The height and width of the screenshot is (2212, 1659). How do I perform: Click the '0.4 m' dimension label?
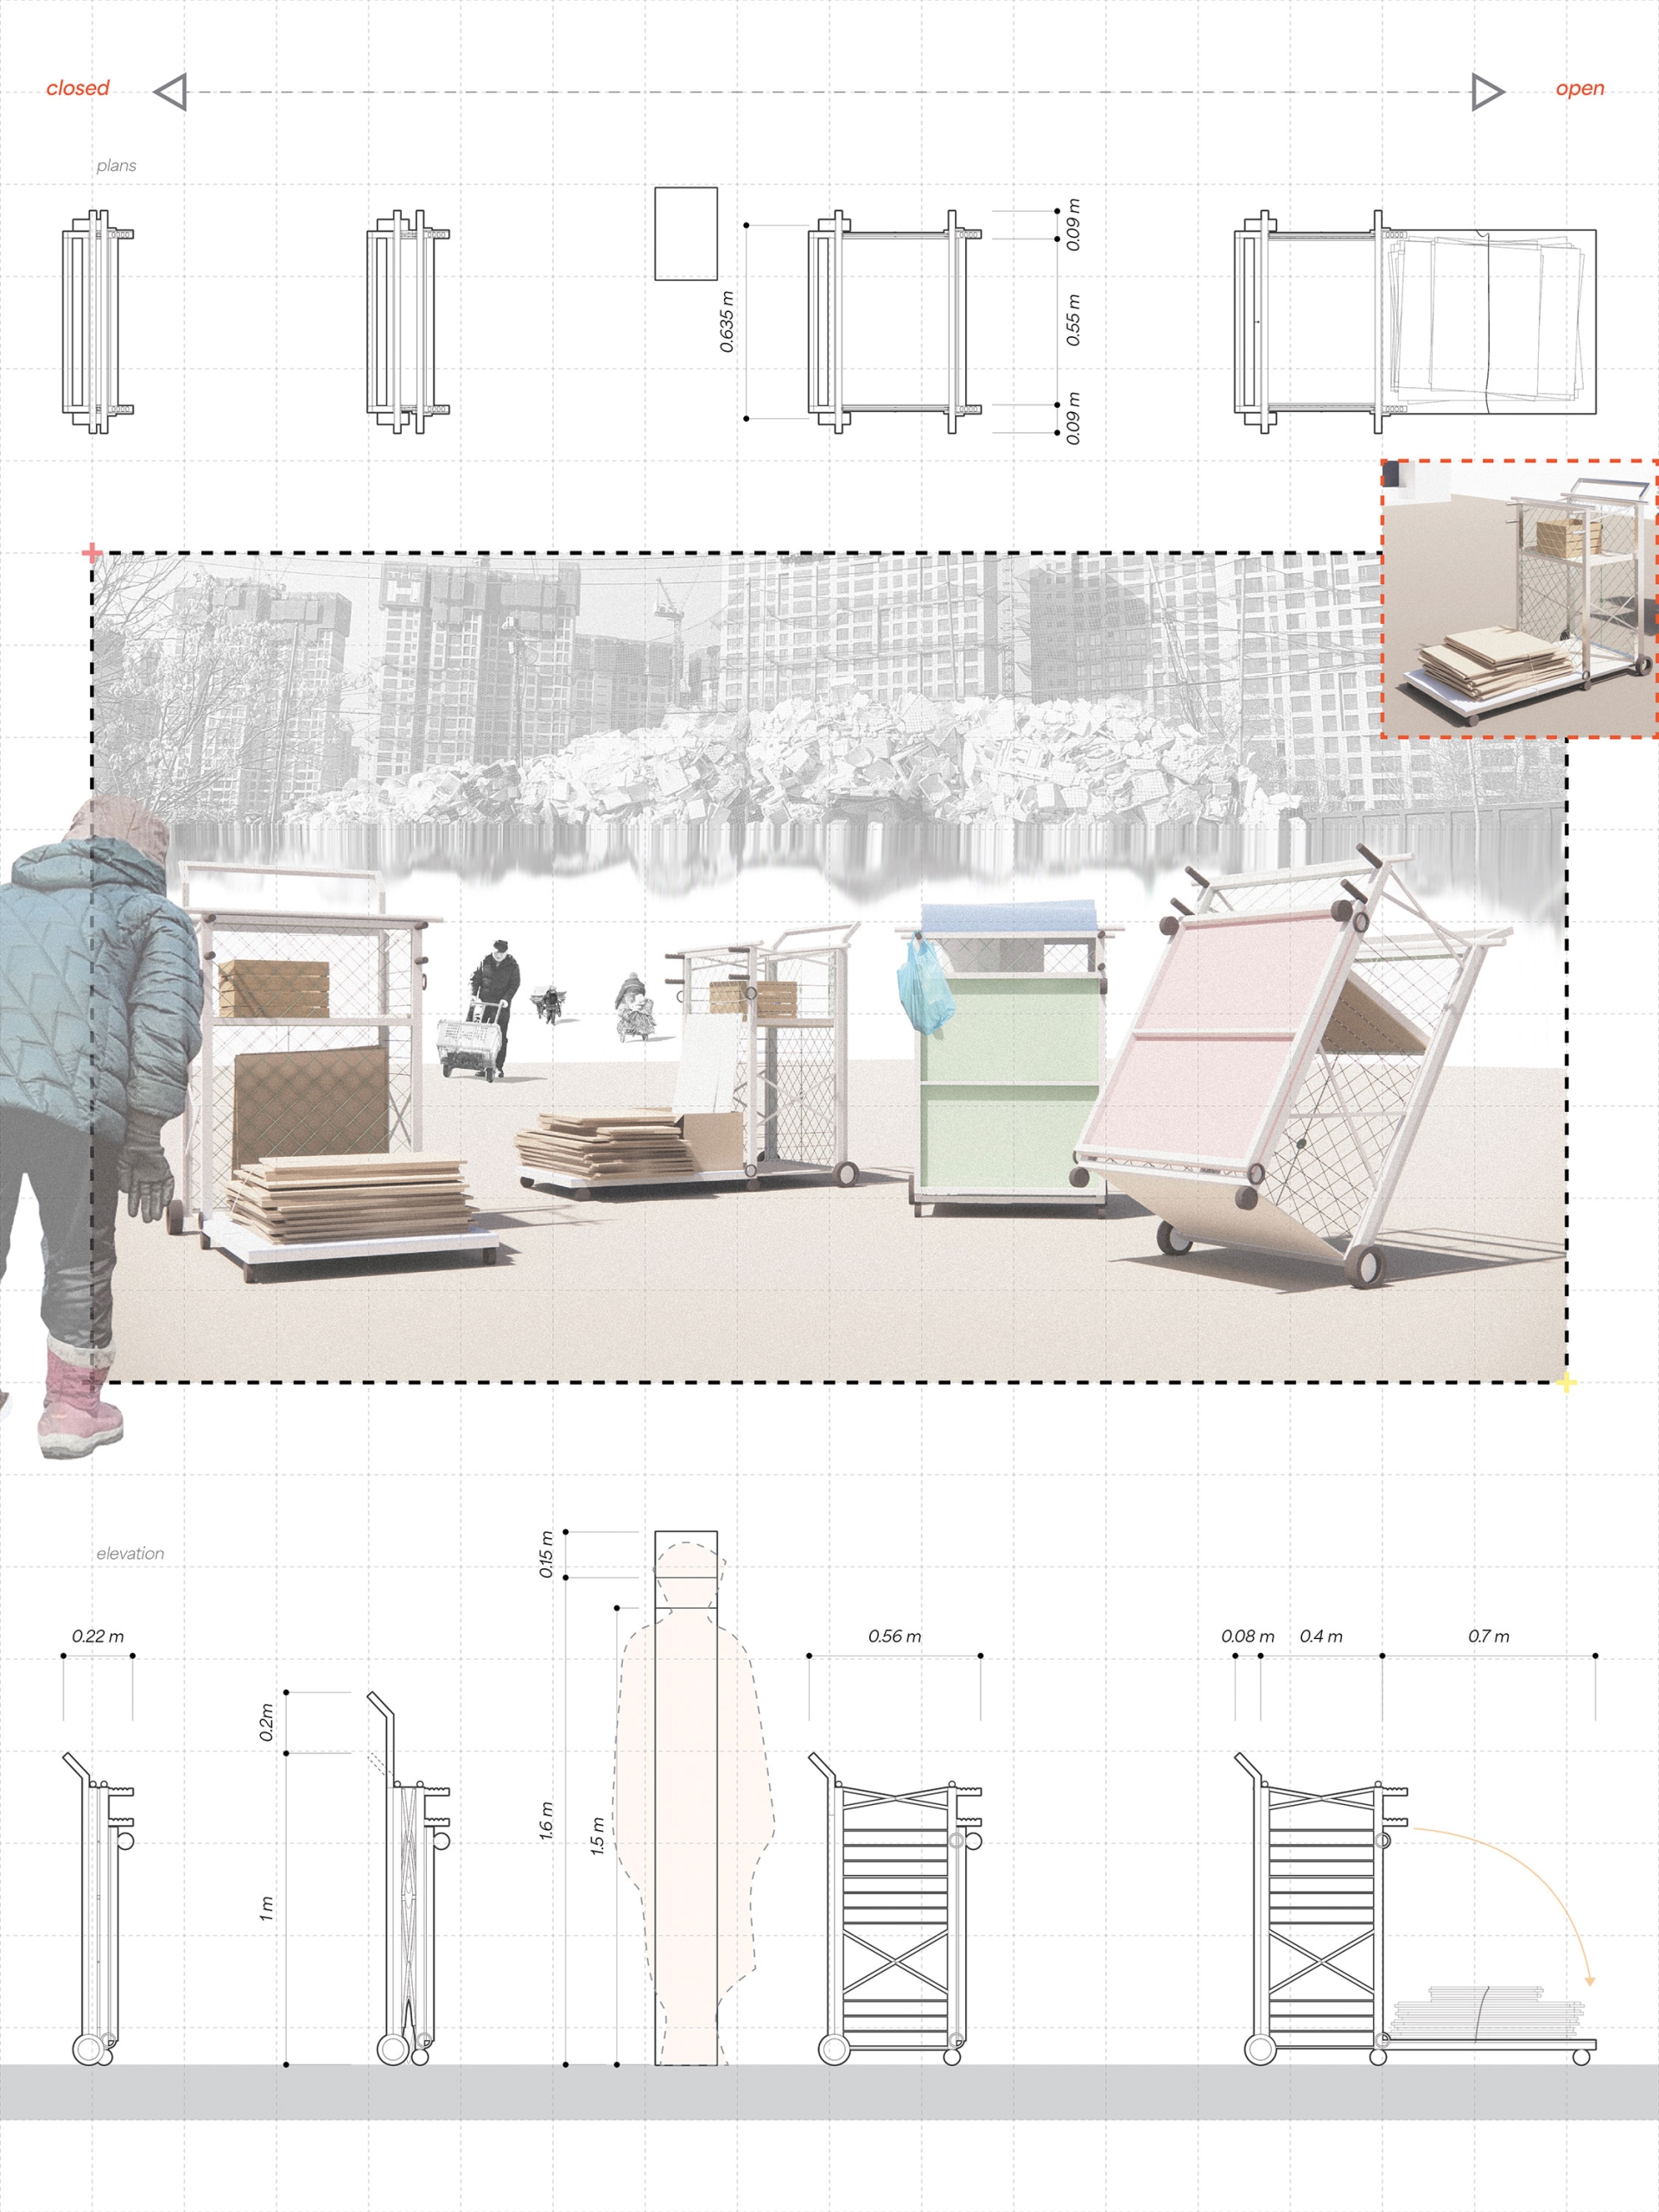pos(1321,1636)
